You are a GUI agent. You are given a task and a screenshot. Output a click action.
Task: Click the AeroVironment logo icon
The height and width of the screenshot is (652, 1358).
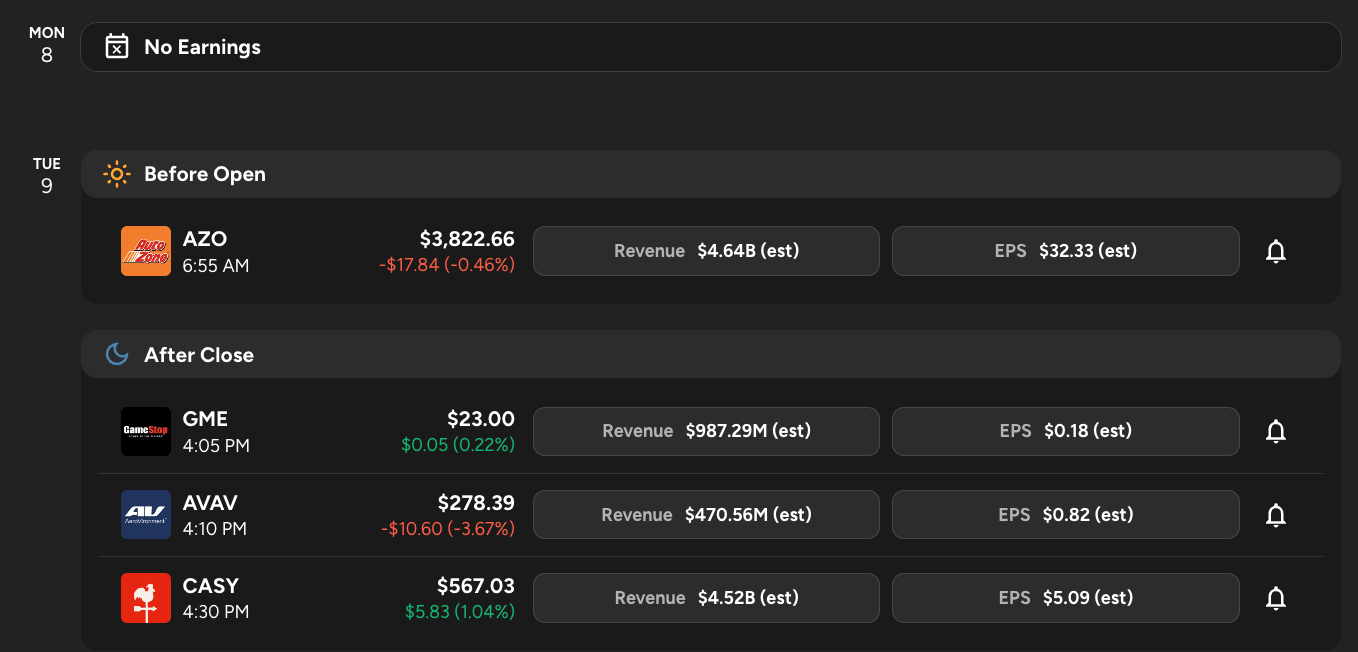(x=146, y=515)
